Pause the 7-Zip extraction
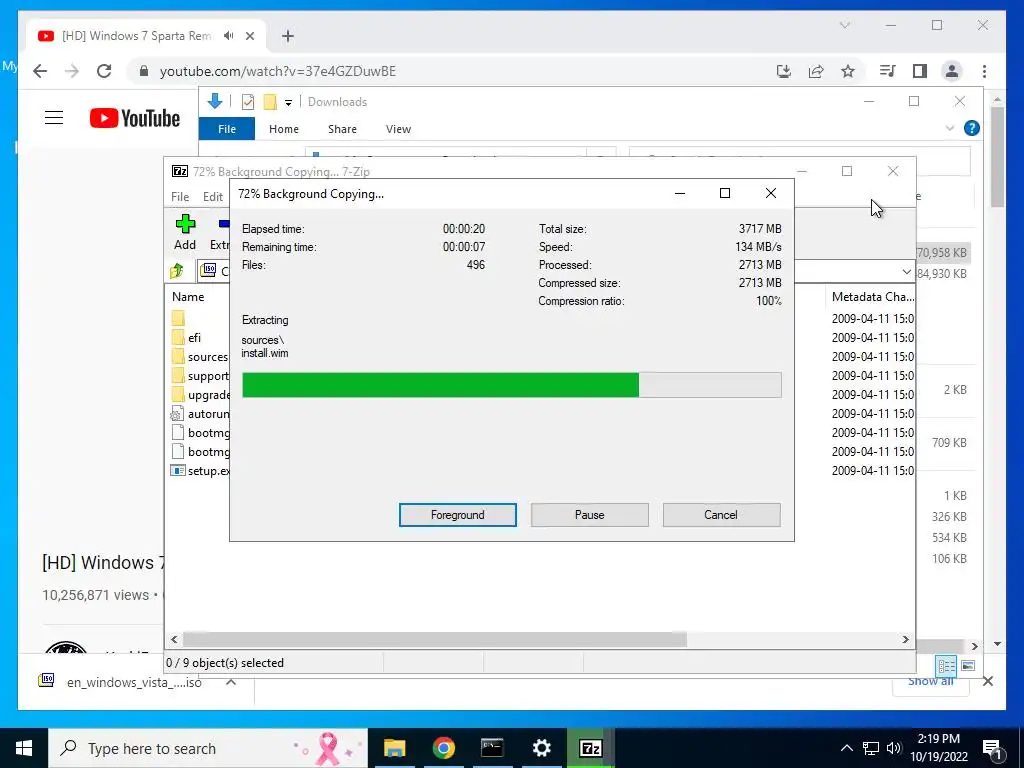Screen dimensions: 1024x768 [589, 515]
